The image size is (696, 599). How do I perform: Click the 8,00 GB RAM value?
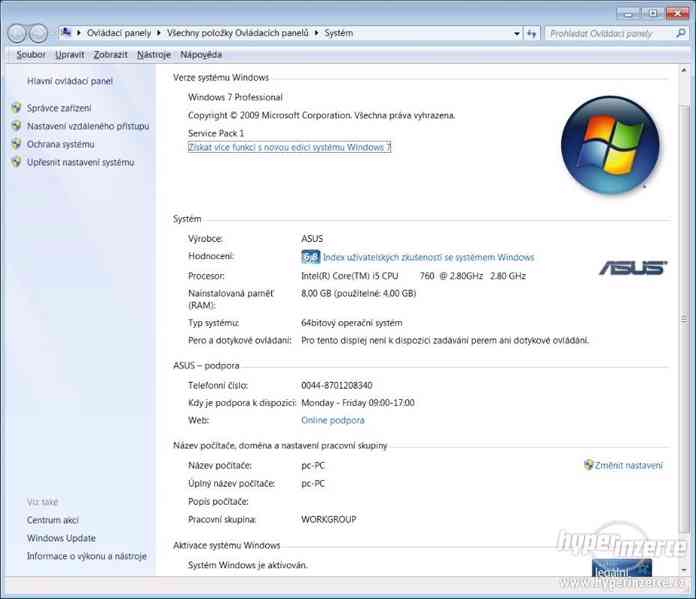[x=358, y=293]
